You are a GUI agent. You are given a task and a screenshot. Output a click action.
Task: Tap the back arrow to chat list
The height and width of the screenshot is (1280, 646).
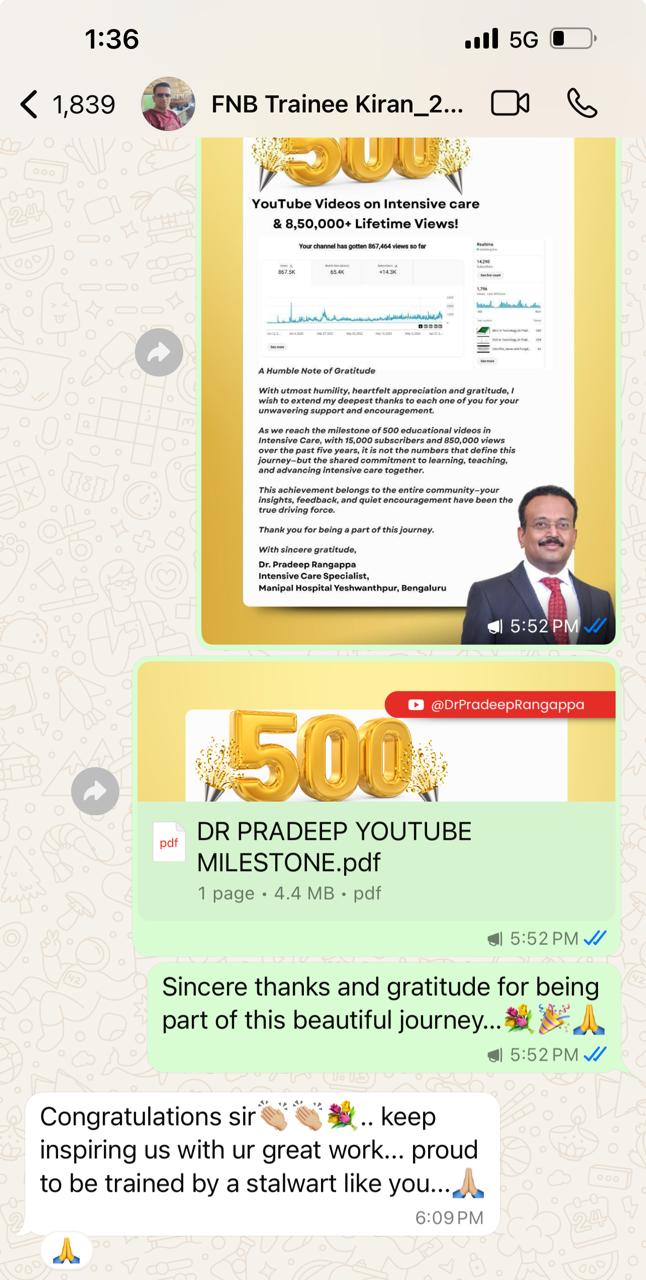[x=29, y=104]
